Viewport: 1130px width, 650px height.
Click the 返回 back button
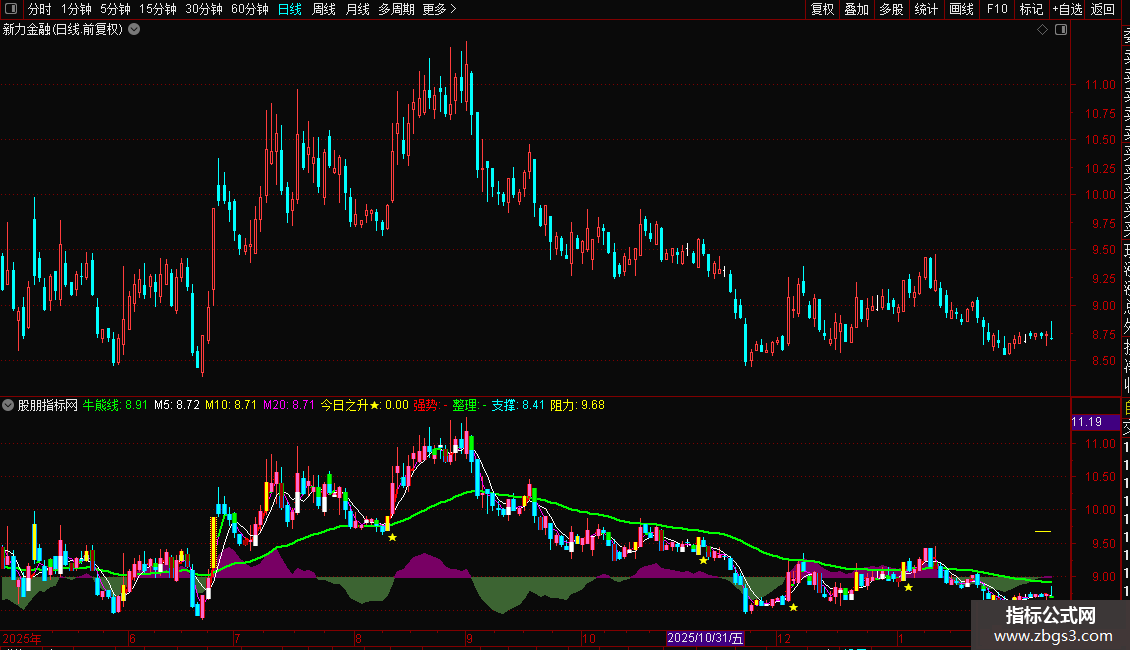click(1103, 9)
